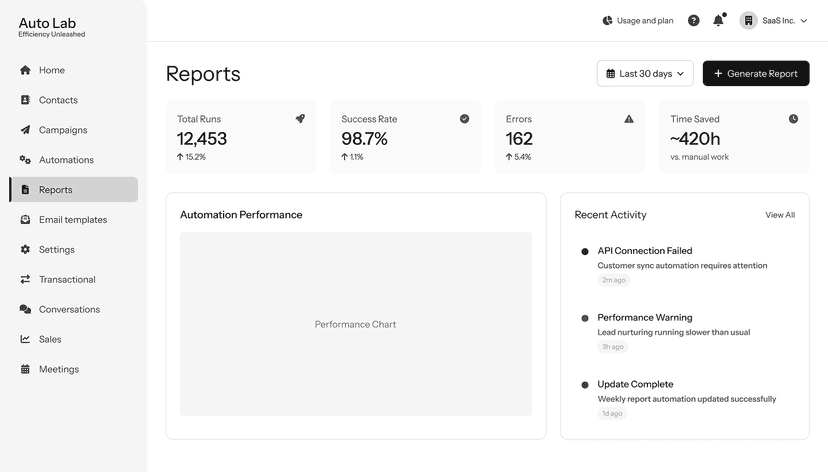The height and width of the screenshot is (472, 828).
Task: Open the notifications bell
Action: pyautogui.click(x=719, y=20)
